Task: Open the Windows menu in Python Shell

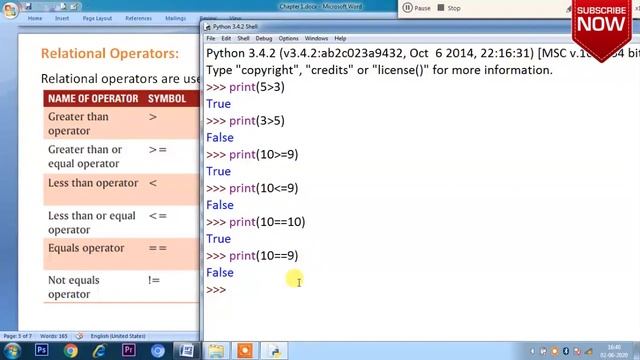Action: 316,38
